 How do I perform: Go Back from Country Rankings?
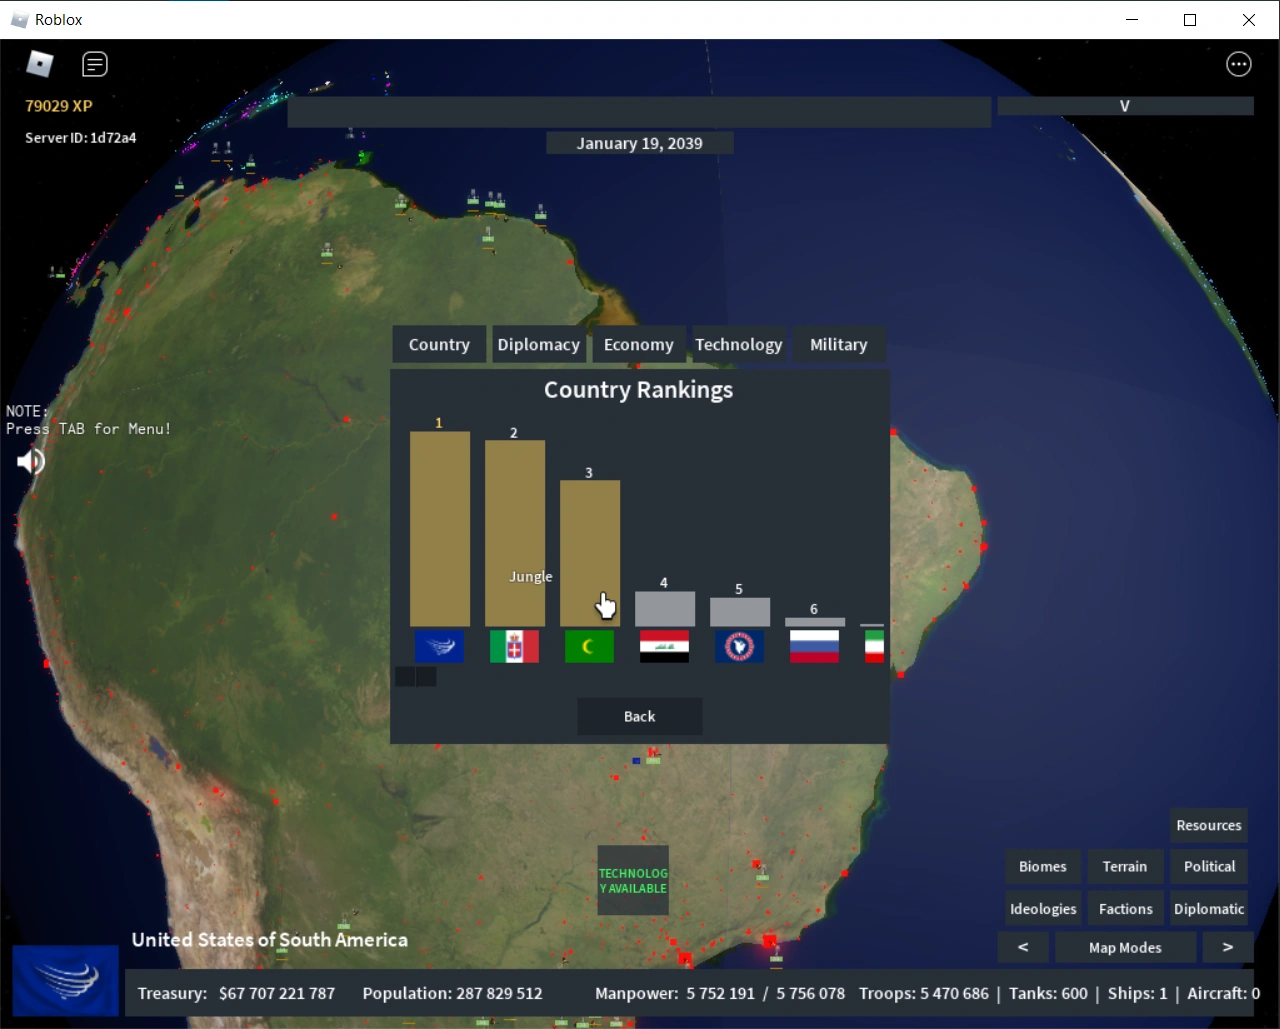(640, 716)
